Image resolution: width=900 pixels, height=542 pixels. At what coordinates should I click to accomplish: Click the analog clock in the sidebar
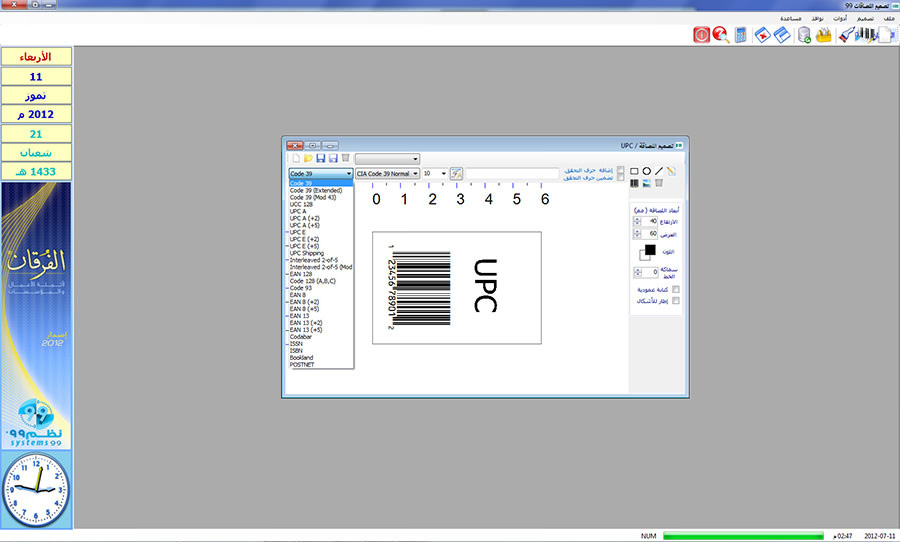tap(36, 490)
